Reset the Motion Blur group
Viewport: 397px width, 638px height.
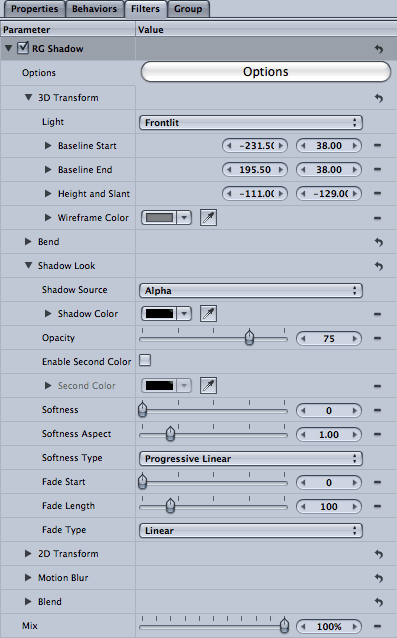pyautogui.click(x=379, y=578)
